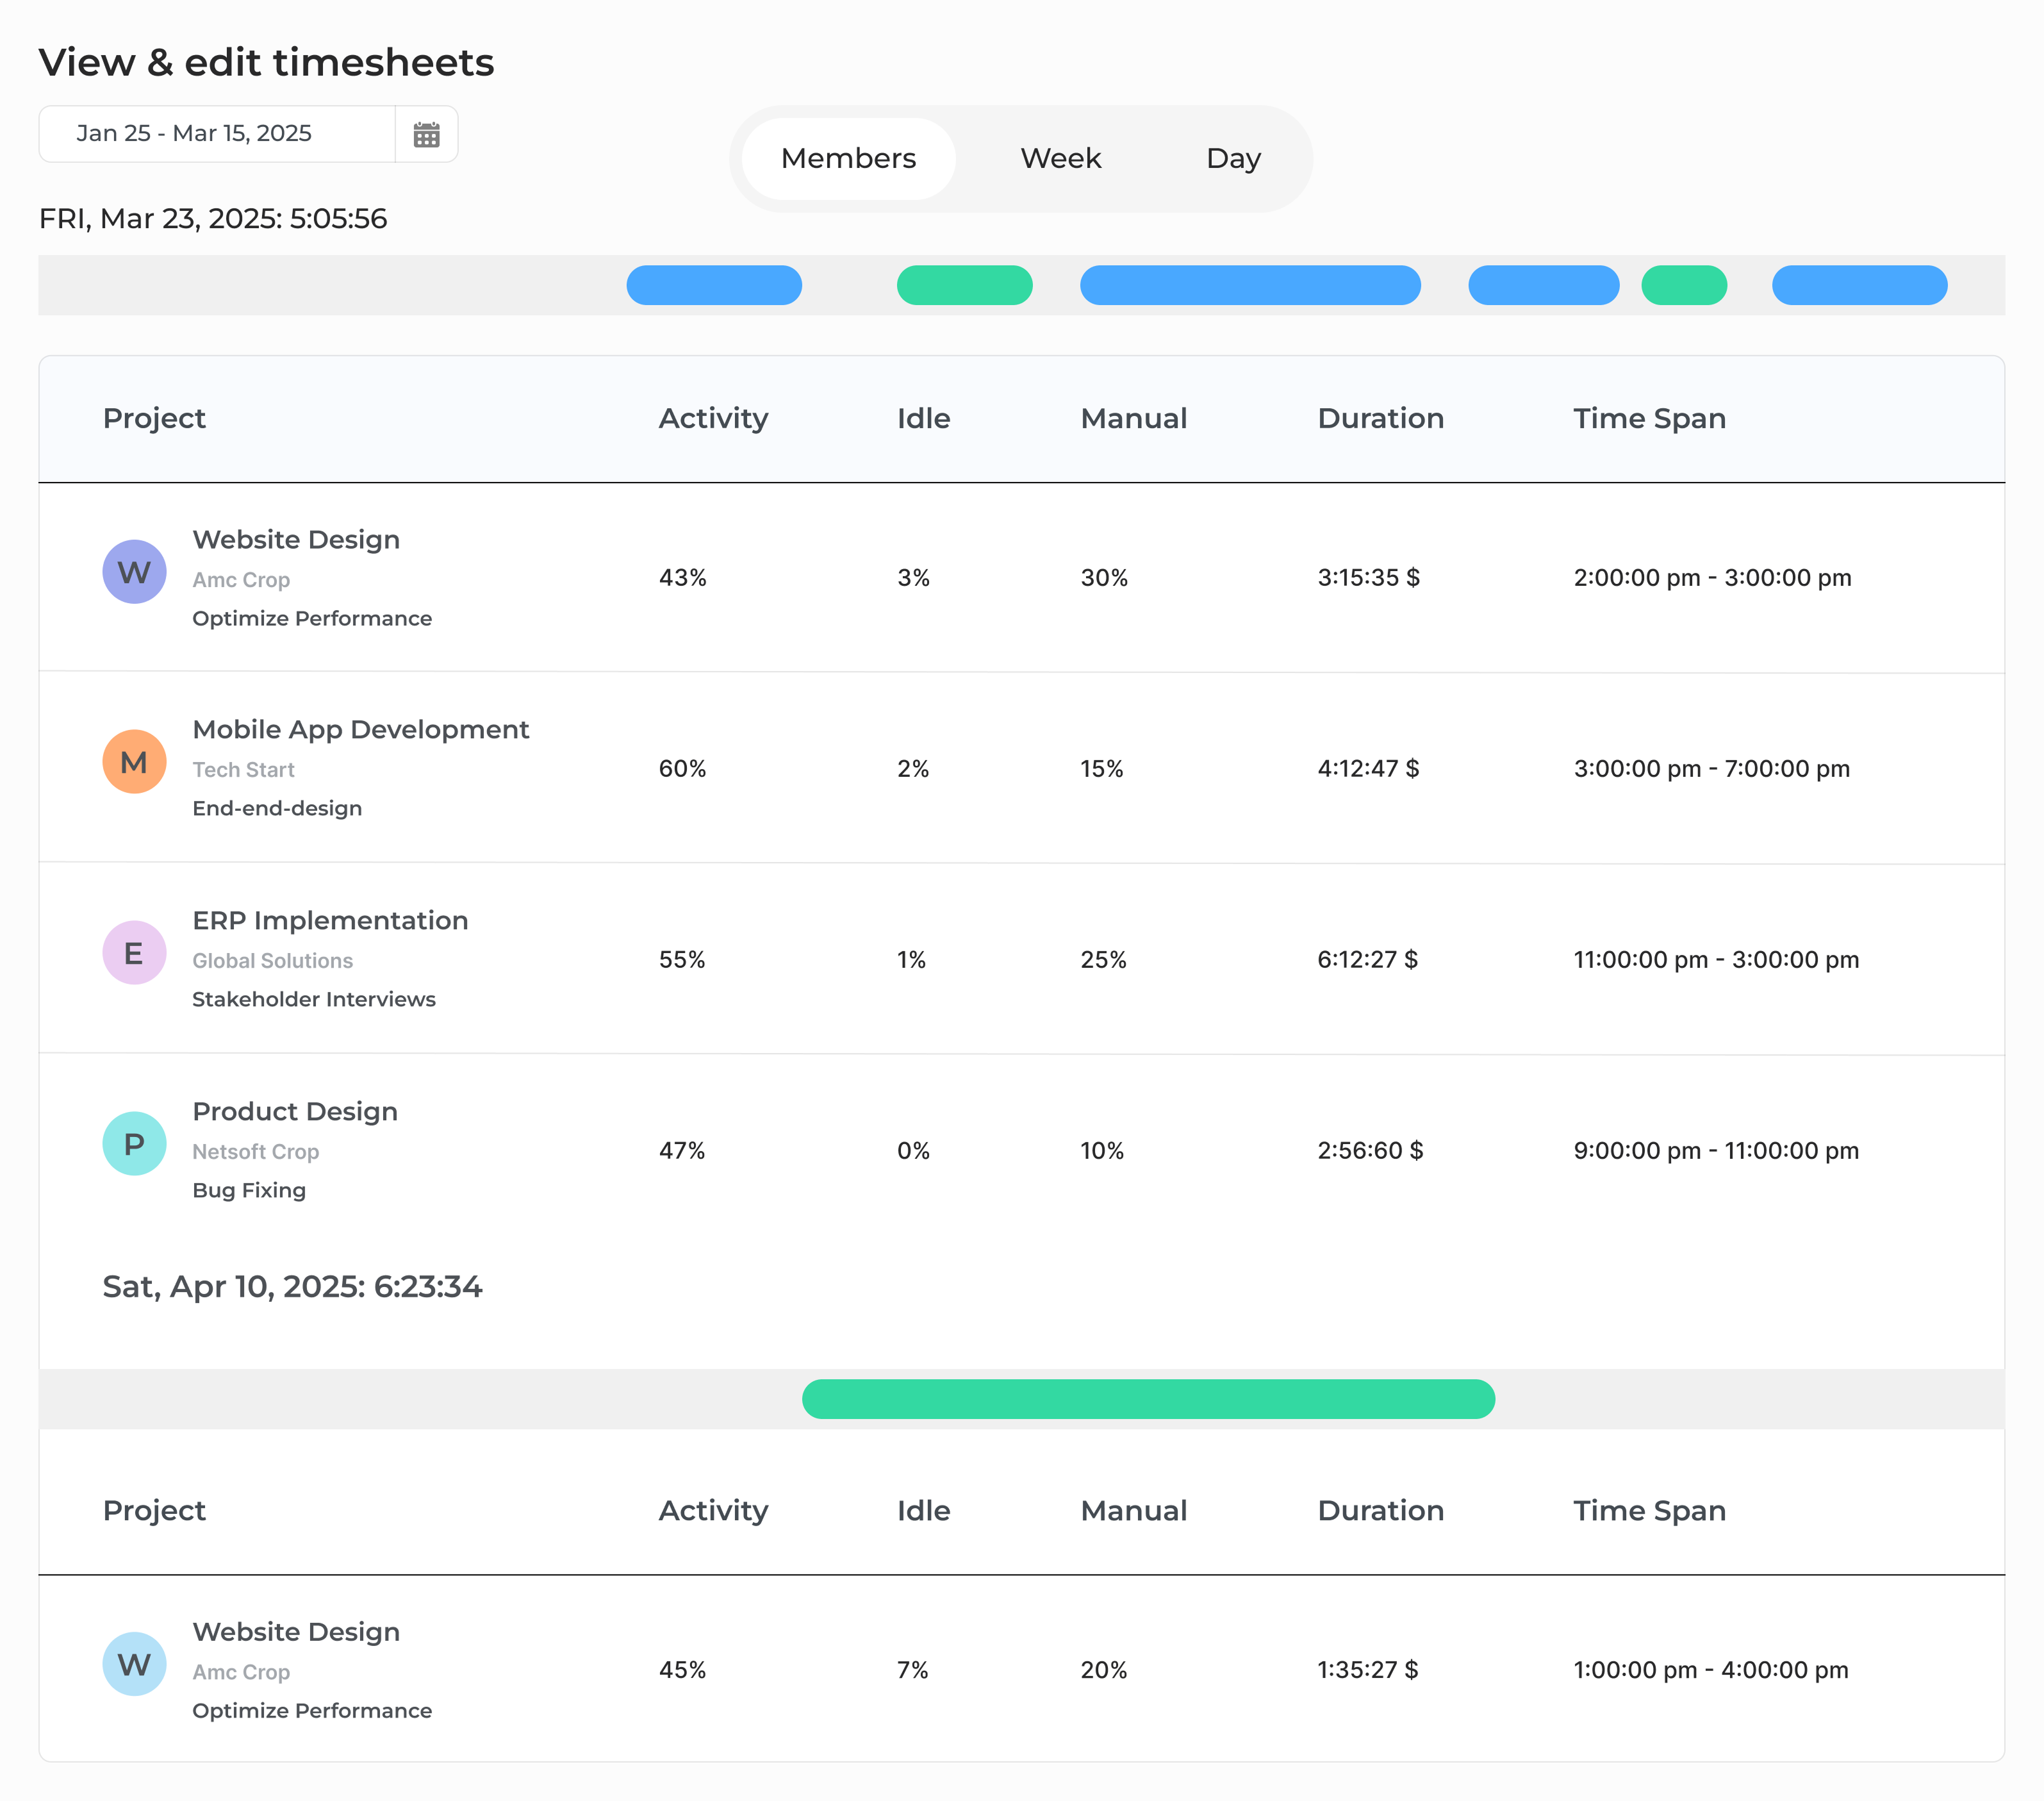2044x1801 pixels.
Task: Click the dollar icon beside 3:15:35 duration
Action: pyautogui.click(x=1413, y=577)
